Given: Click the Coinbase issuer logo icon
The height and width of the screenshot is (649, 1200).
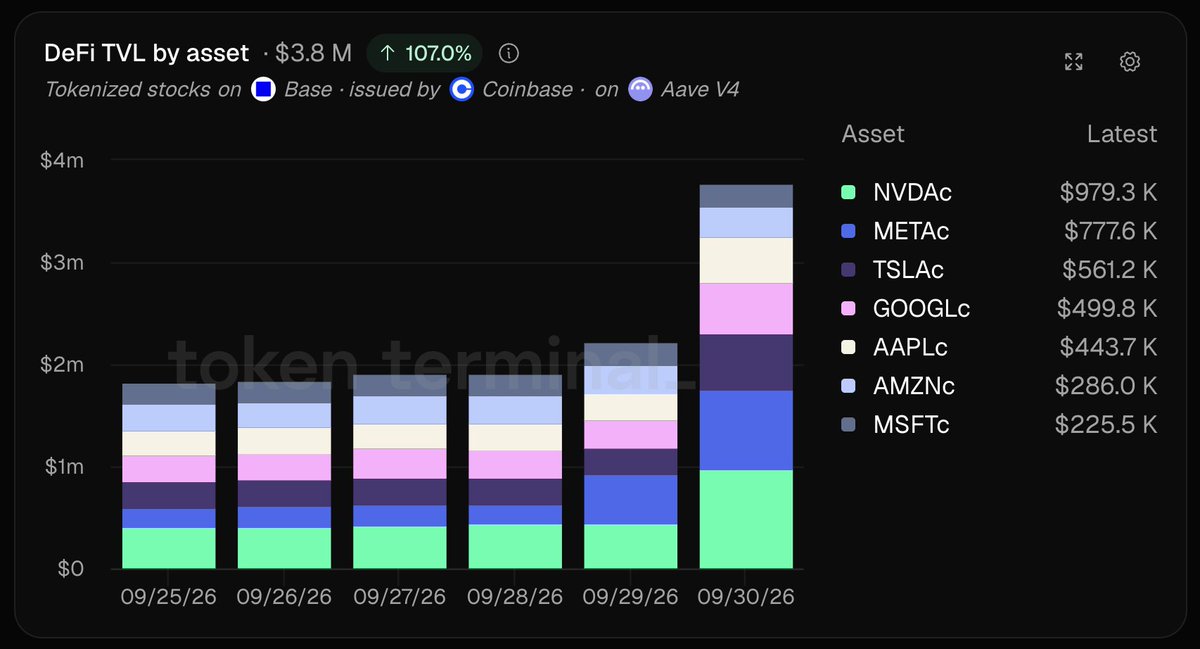Looking at the screenshot, I should (461, 89).
